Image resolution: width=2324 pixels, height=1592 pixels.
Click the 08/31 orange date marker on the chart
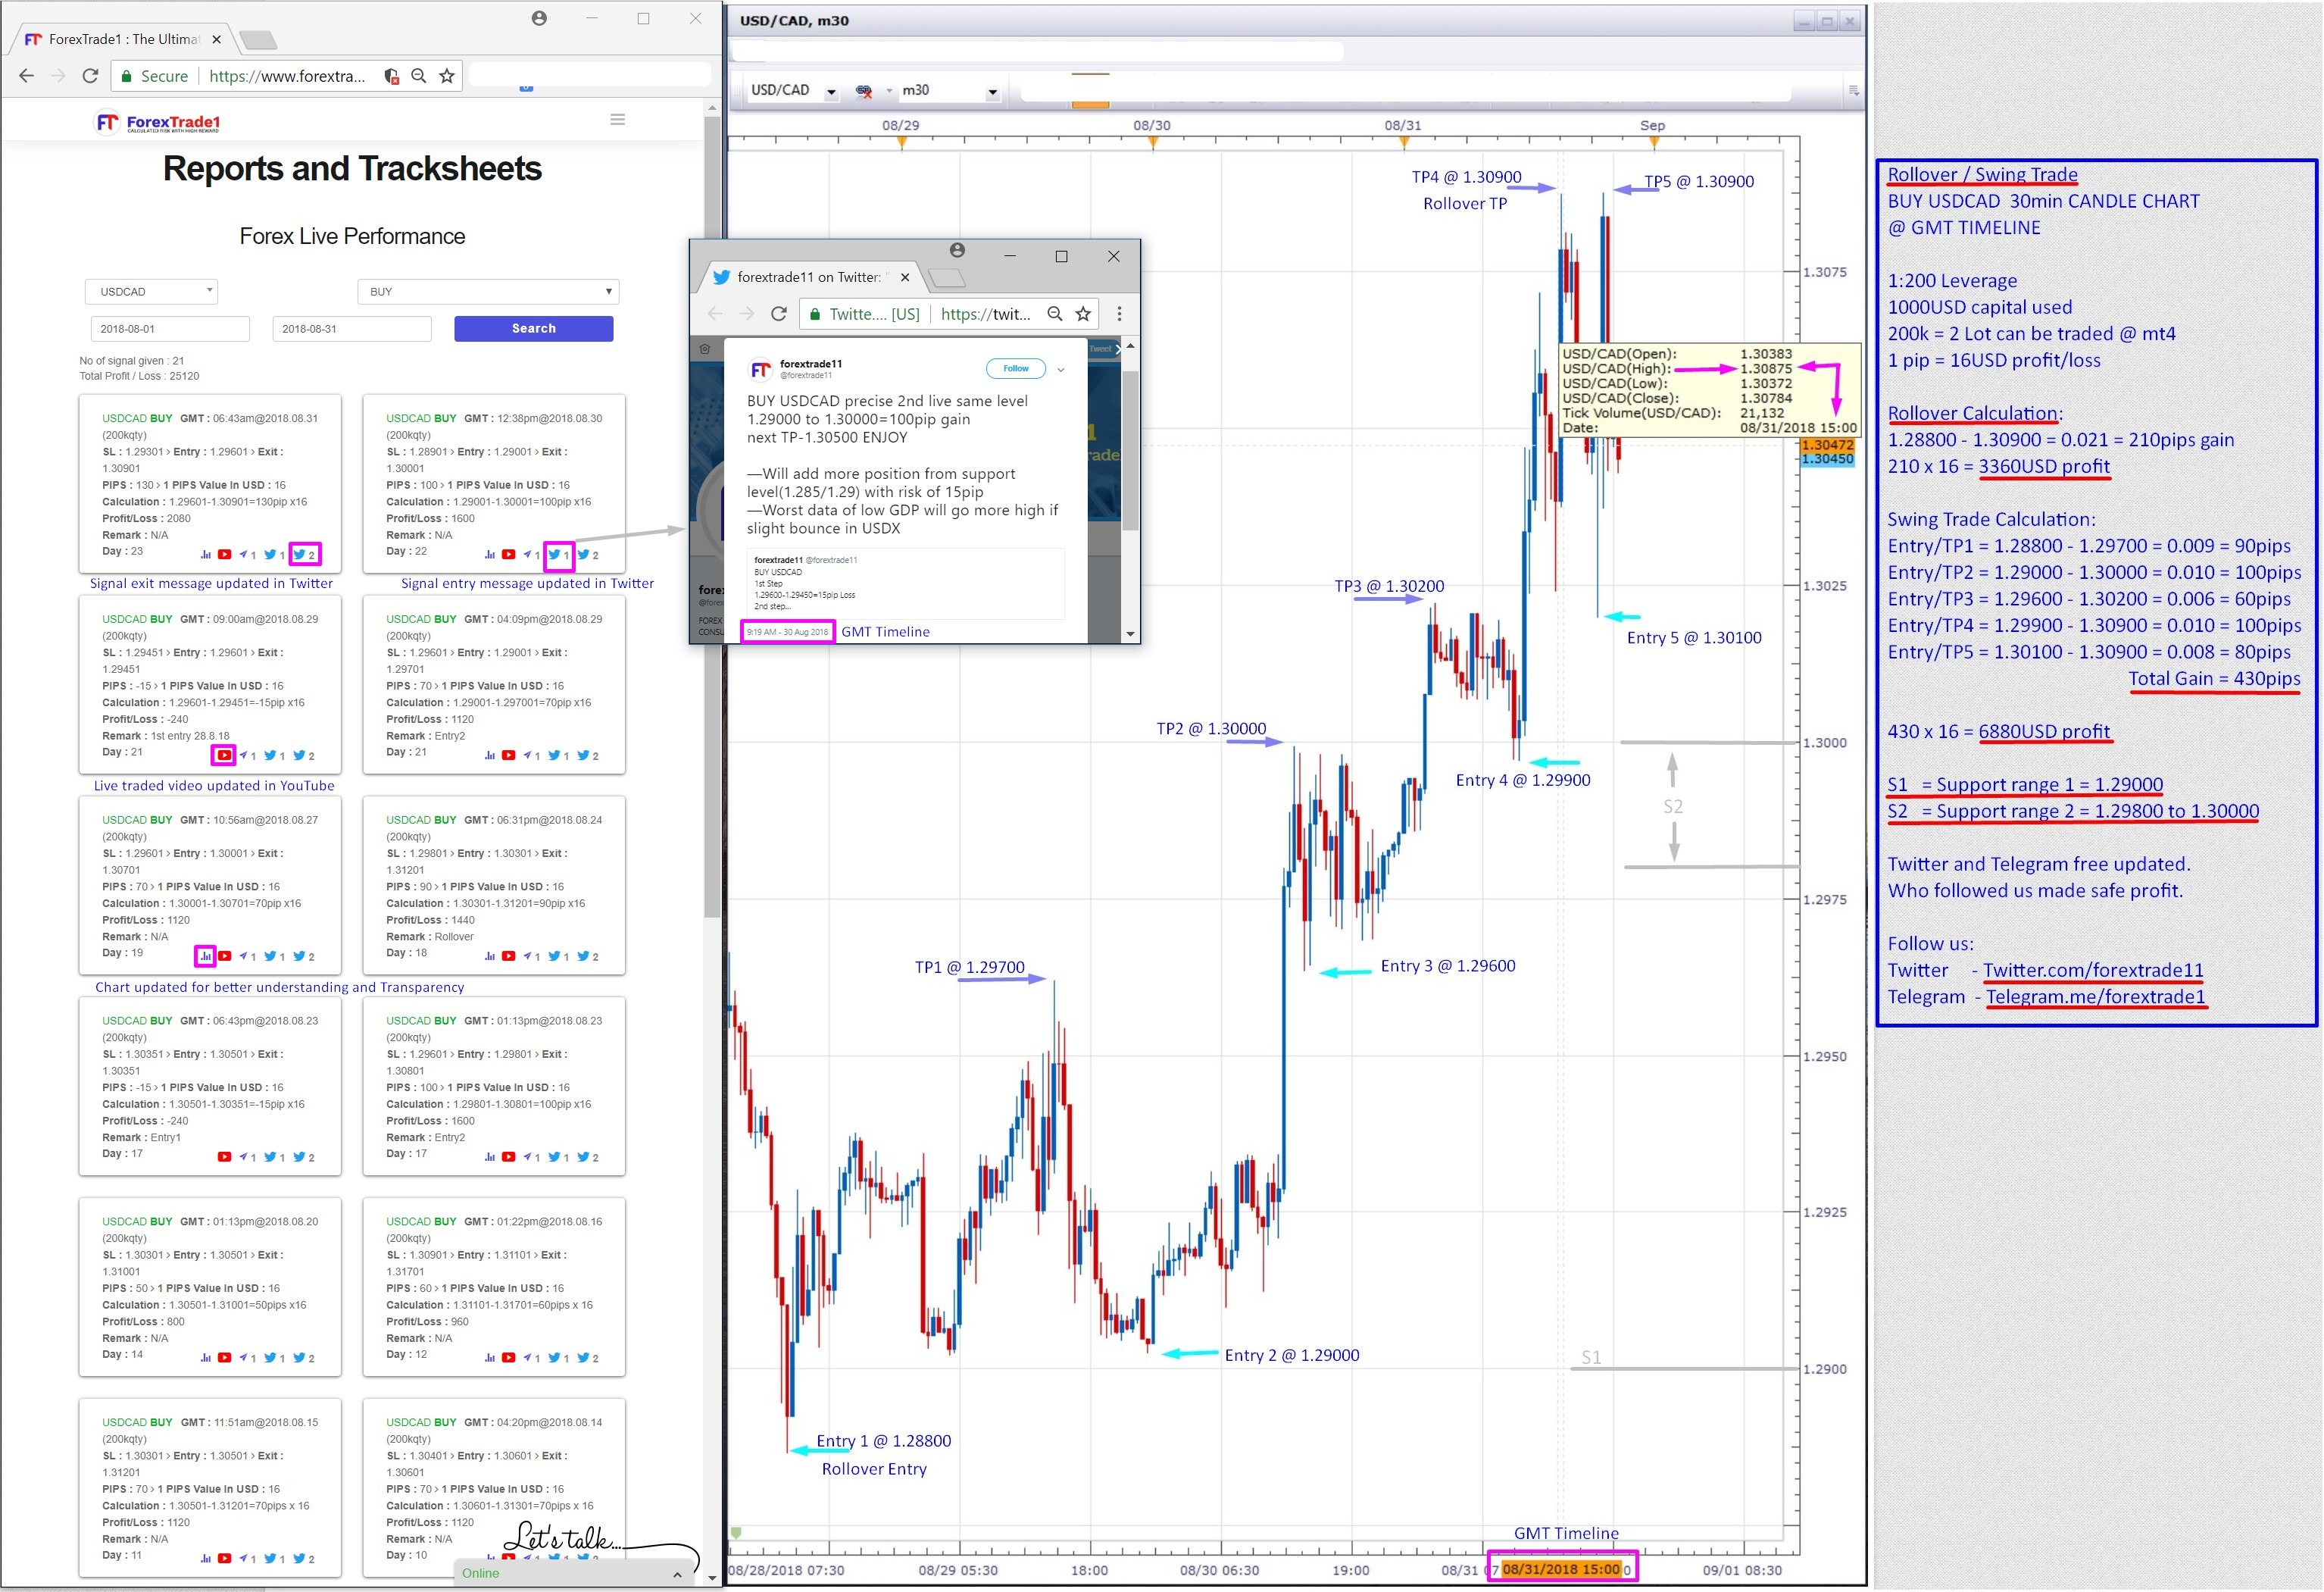tap(1404, 143)
